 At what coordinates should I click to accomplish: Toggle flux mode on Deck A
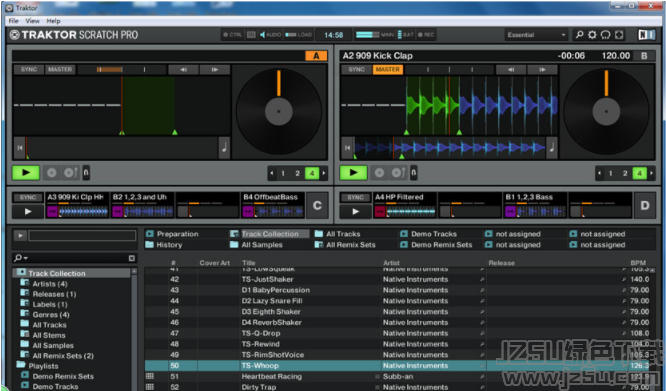click(x=86, y=173)
